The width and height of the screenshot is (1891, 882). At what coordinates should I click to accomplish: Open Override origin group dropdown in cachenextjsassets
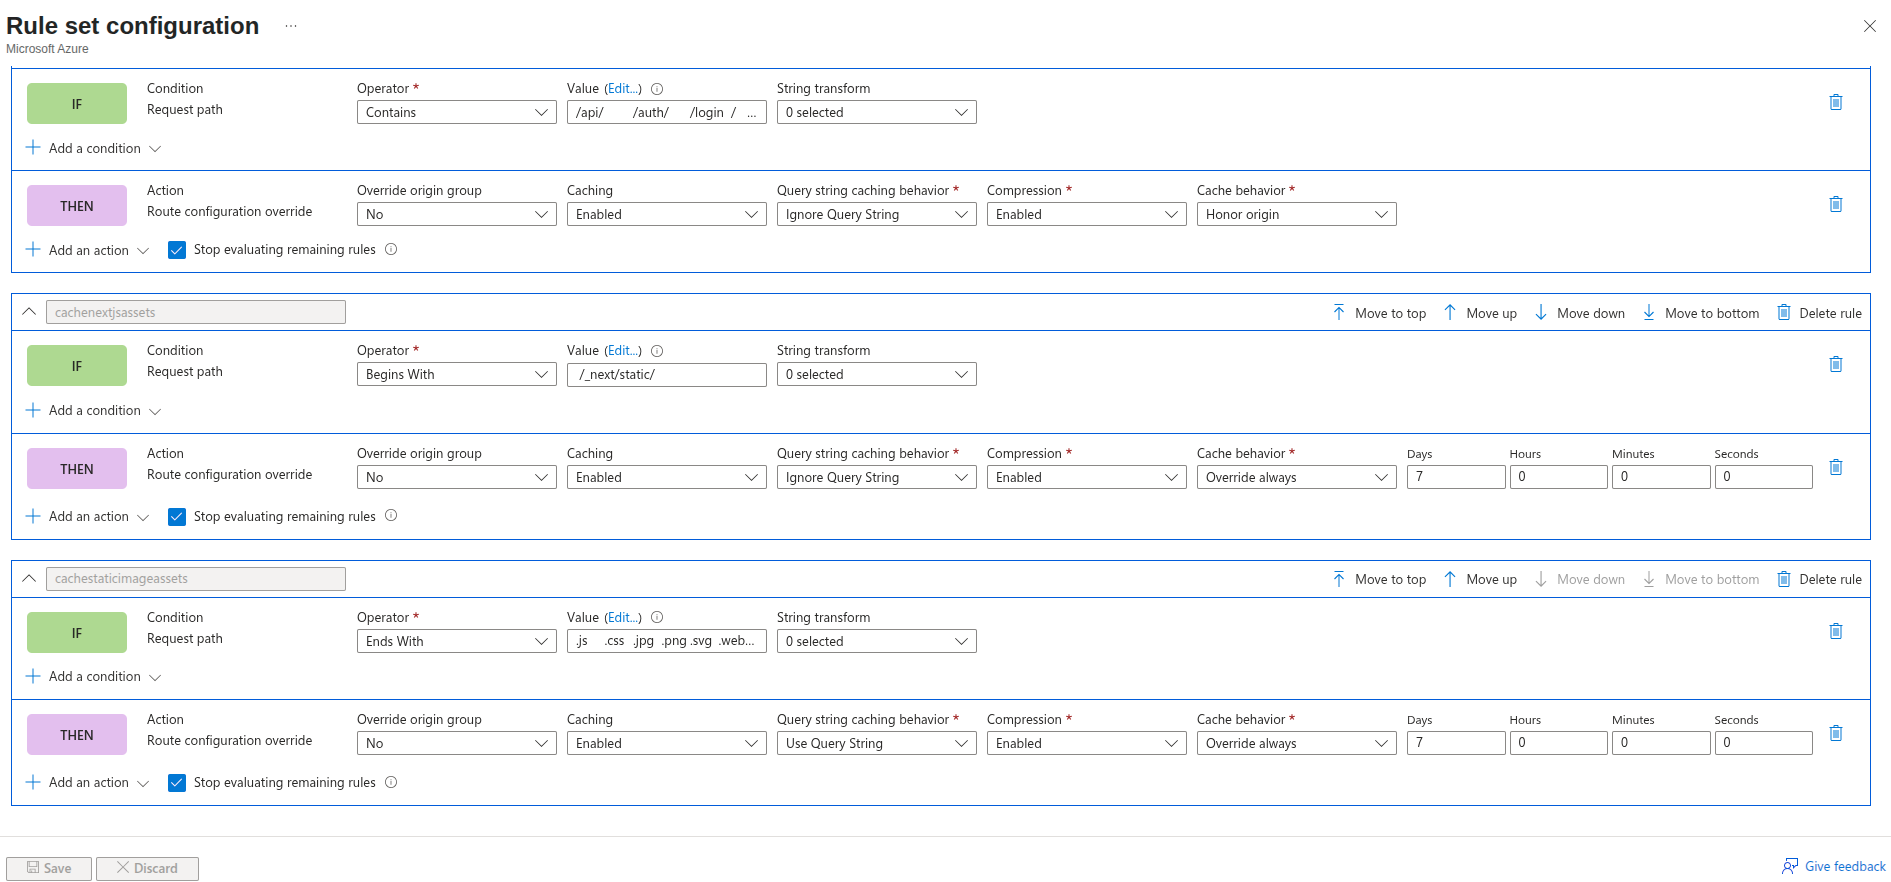click(456, 477)
